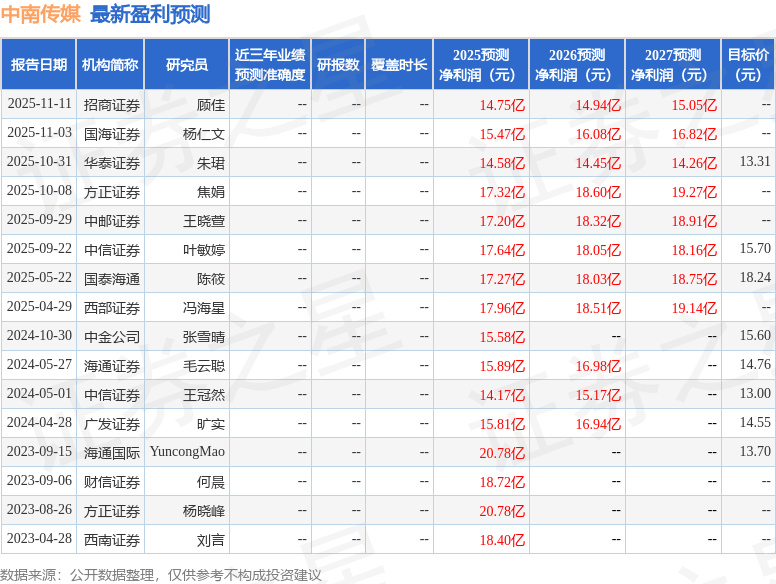Click the 近三年业绩预测准确度 column header
The width and height of the screenshot is (776, 584).
[x=270, y=65]
